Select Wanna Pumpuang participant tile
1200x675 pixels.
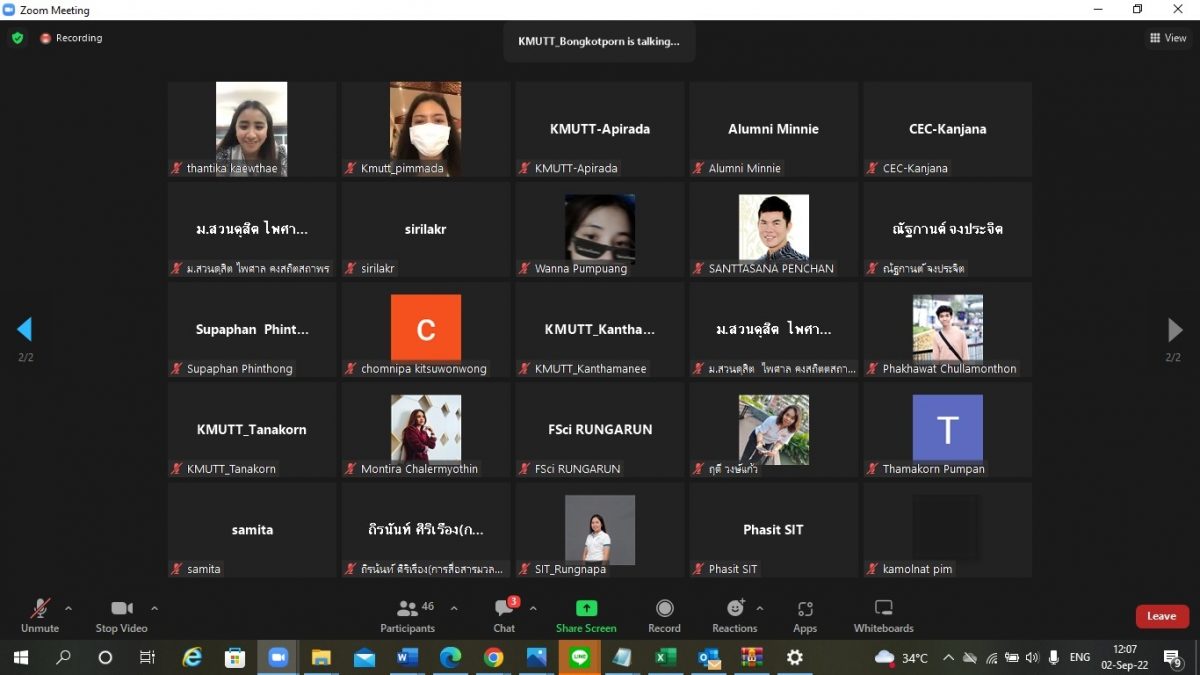600,229
